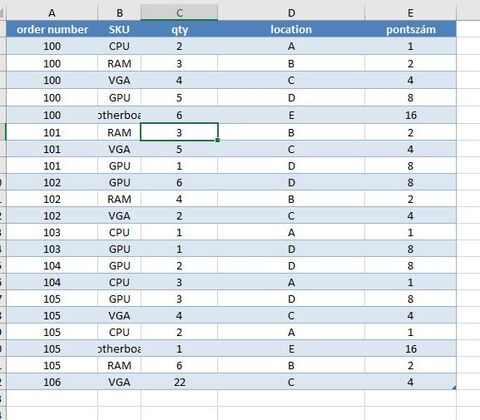This screenshot has height=420, width=480.
Task: Select the qty cell containing 22
Action: coord(179,382)
